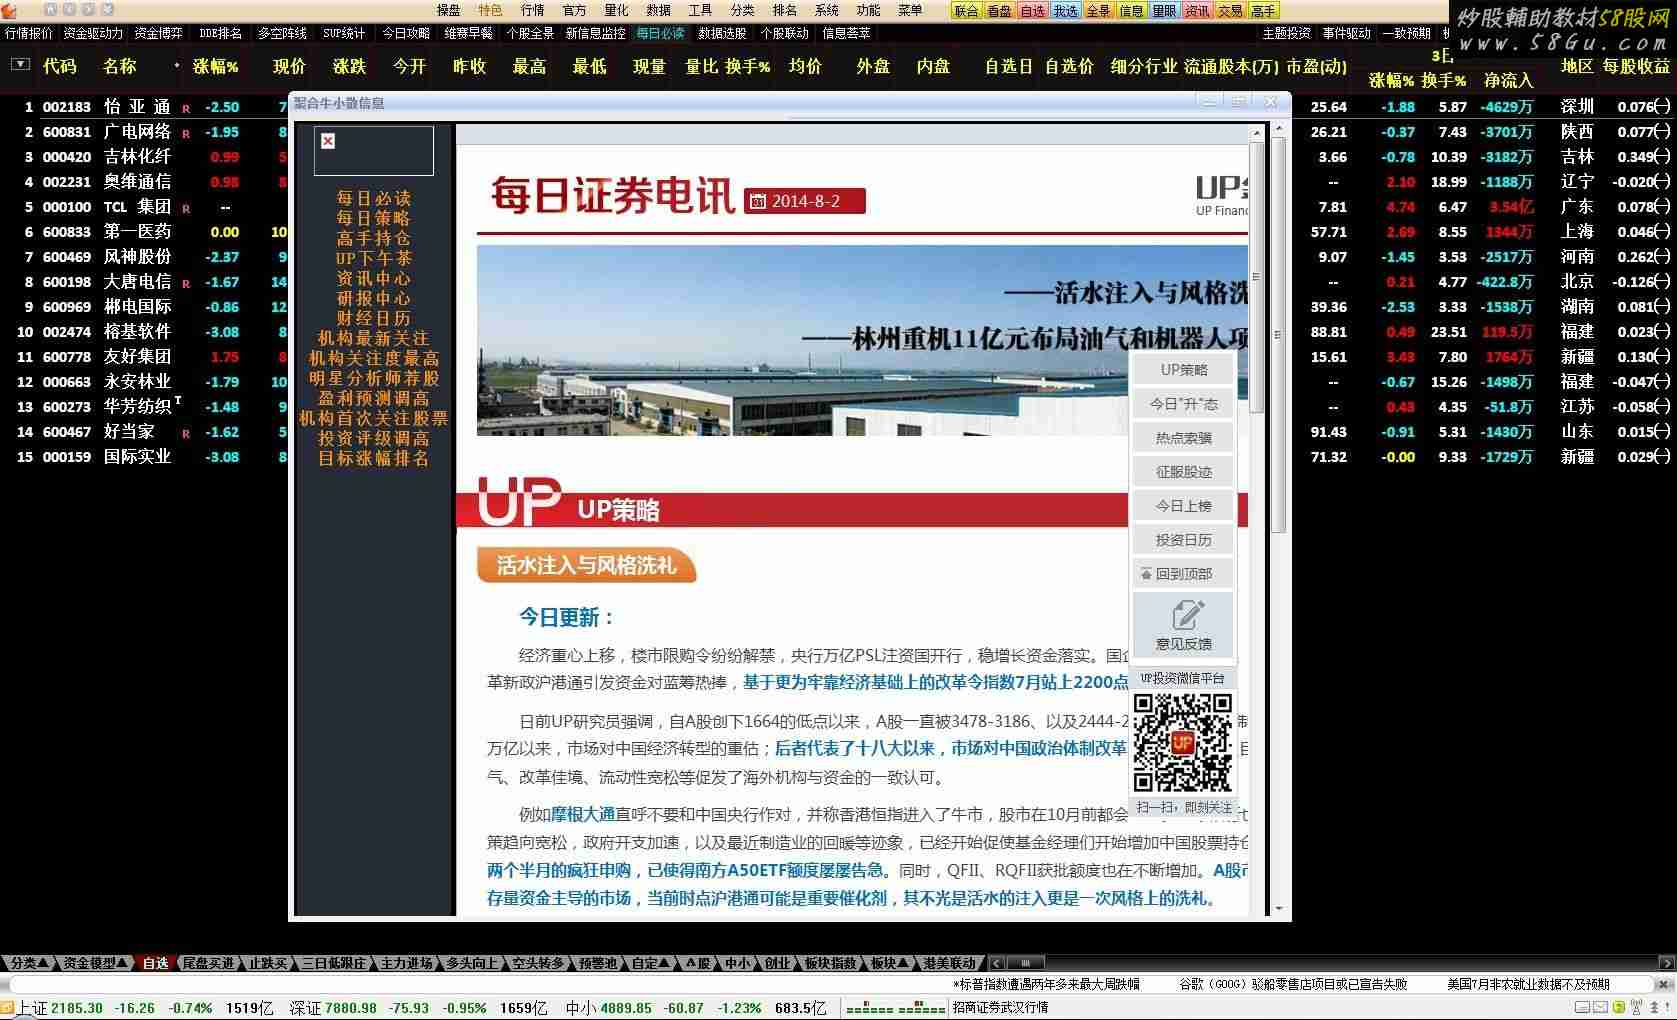Sort by the 涨幅% column header
The image size is (1677, 1020).
pyautogui.click(x=216, y=66)
